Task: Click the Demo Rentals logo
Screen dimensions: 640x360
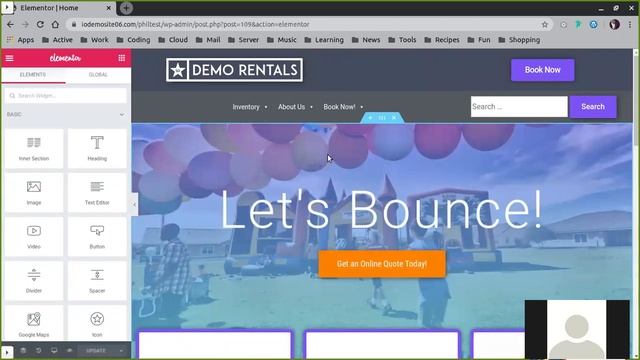Action: click(x=234, y=70)
